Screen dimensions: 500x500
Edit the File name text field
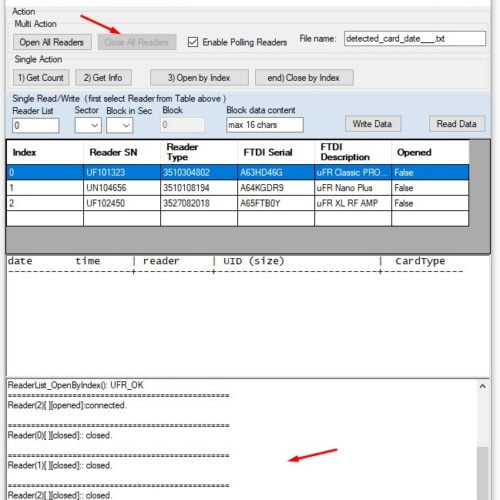click(415, 39)
